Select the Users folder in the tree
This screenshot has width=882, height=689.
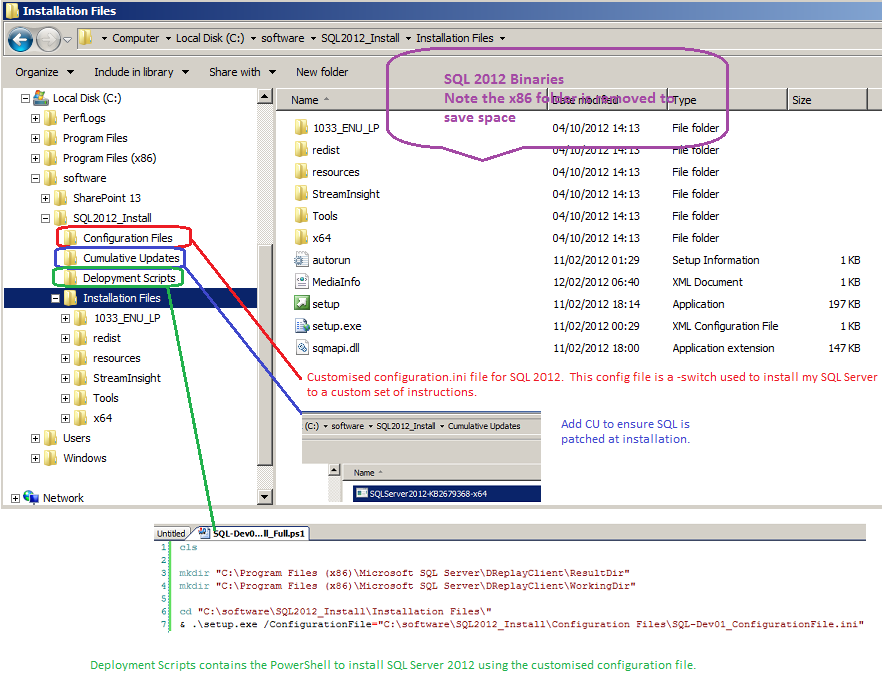(x=76, y=438)
